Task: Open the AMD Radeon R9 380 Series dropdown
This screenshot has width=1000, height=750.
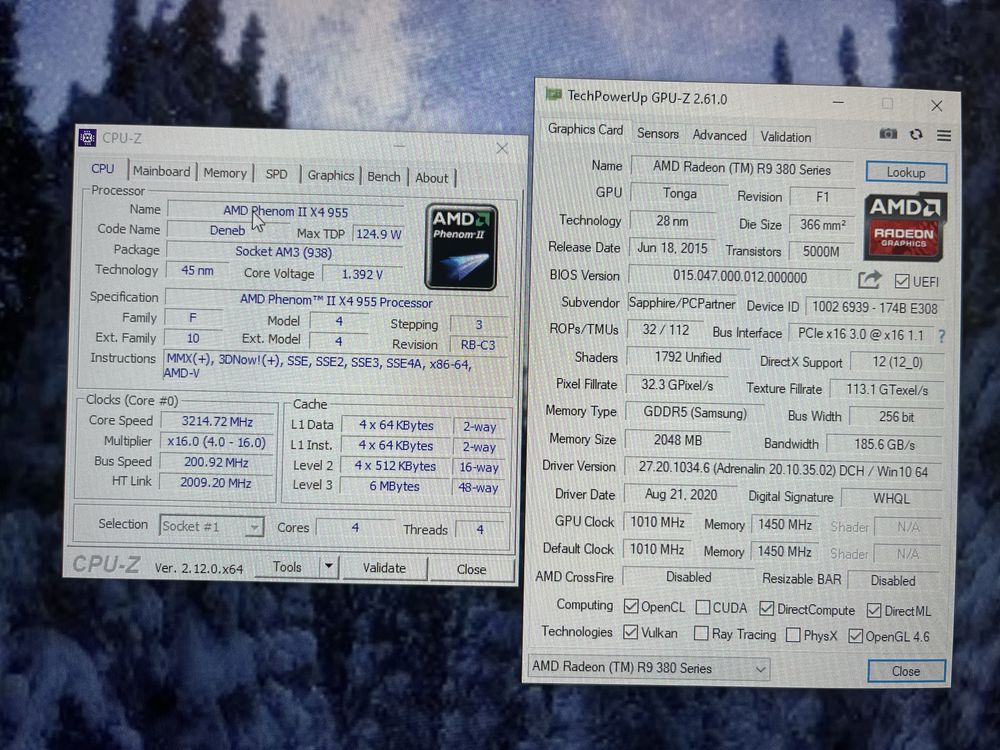Action: click(x=649, y=668)
